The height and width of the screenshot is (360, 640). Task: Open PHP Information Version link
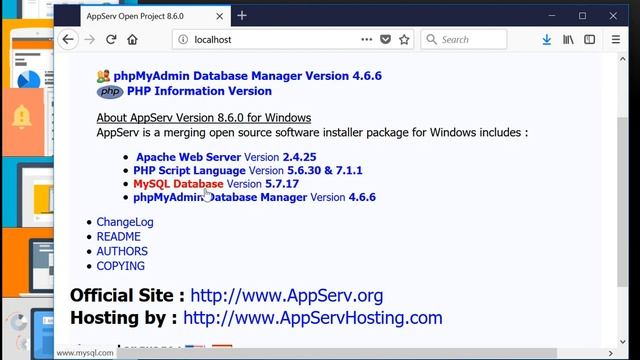[199, 91]
